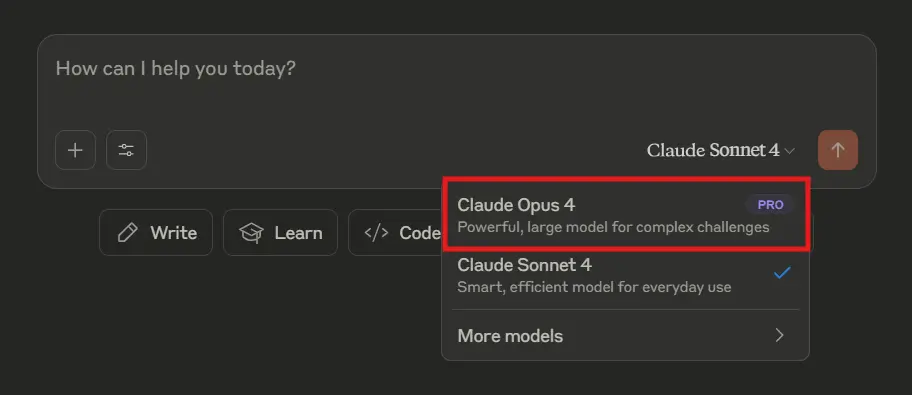Click the orange send arrow button
The height and width of the screenshot is (395, 912).
pyautogui.click(x=838, y=150)
